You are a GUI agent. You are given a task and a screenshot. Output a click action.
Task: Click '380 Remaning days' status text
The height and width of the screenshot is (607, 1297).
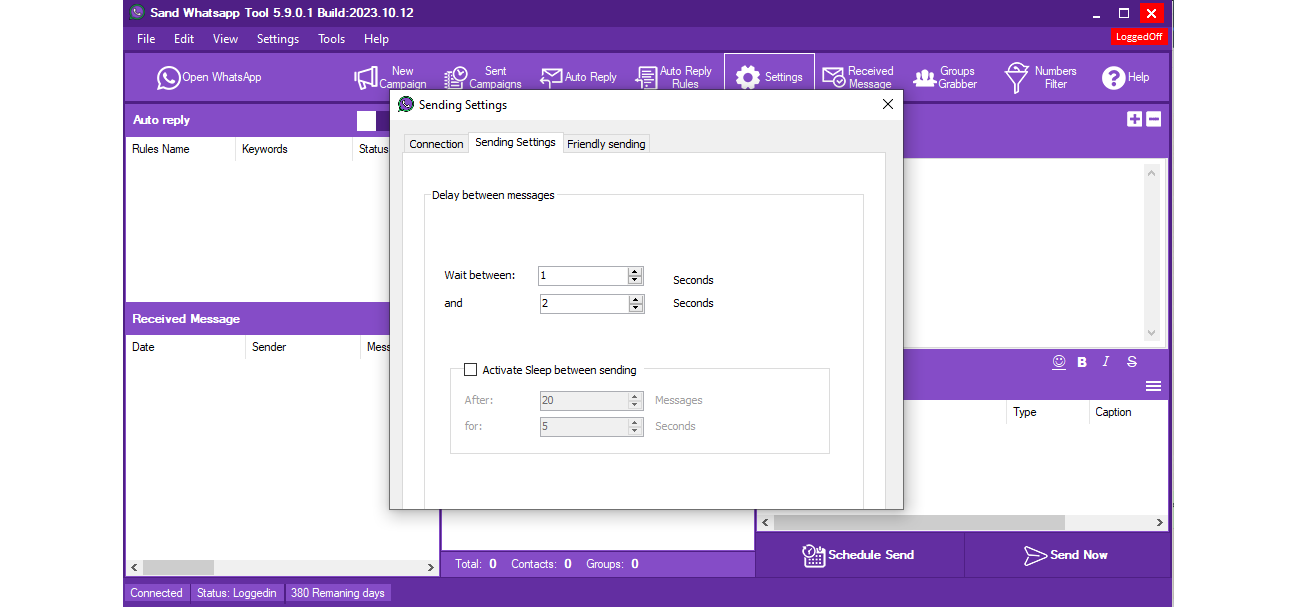338,593
